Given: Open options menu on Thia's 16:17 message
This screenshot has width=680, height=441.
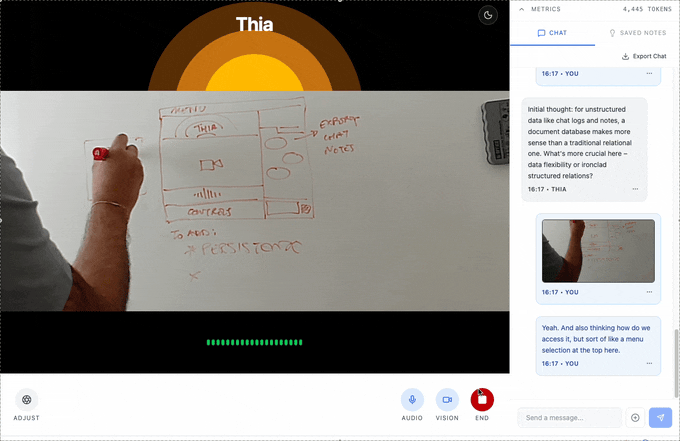Looking at the screenshot, I should click(x=635, y=189).
